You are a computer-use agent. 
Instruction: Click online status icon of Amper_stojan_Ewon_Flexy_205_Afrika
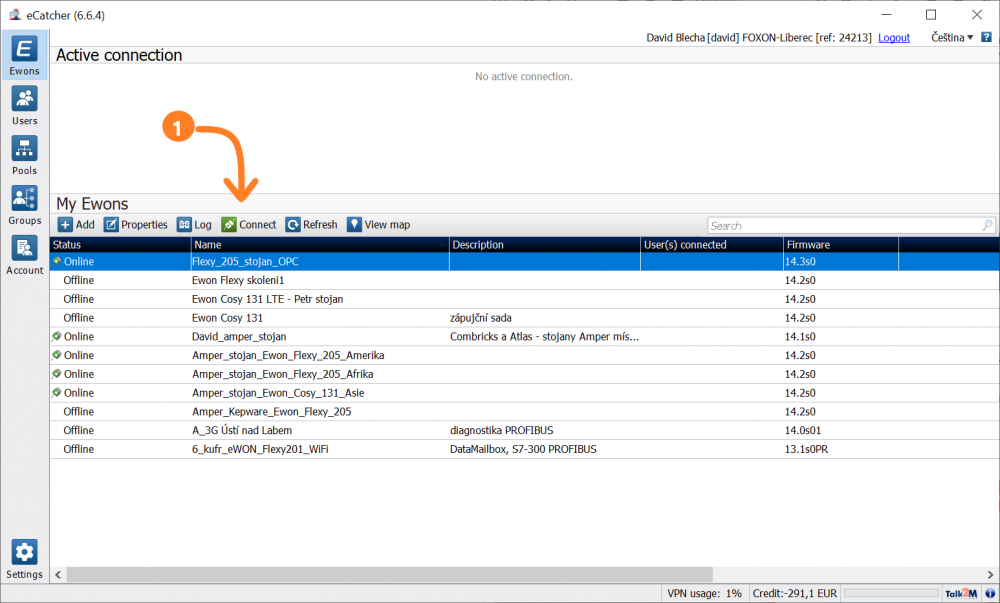click(57, 374)
